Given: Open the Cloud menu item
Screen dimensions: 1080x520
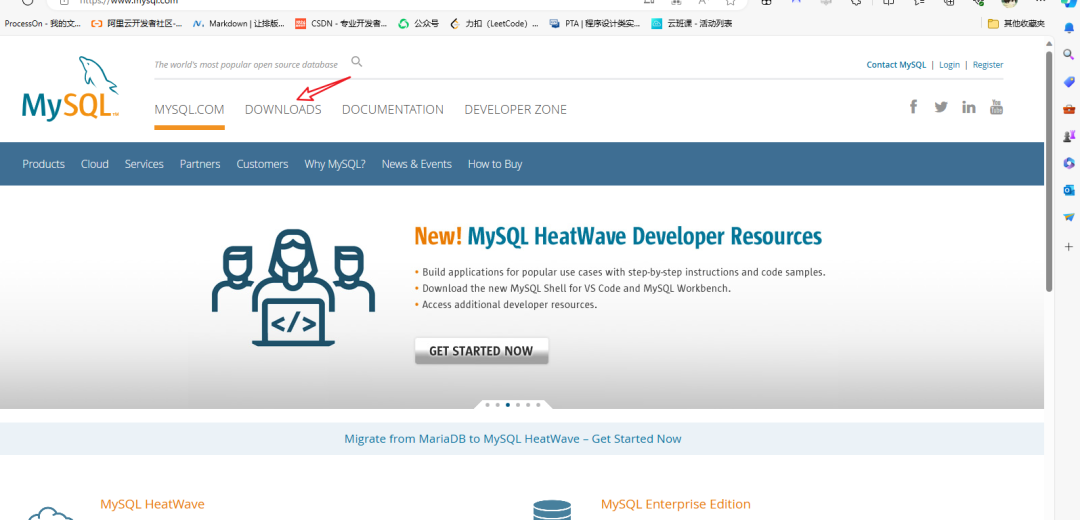Looking at the screenshot, I should pyautogui.click(x=94, y=164).
